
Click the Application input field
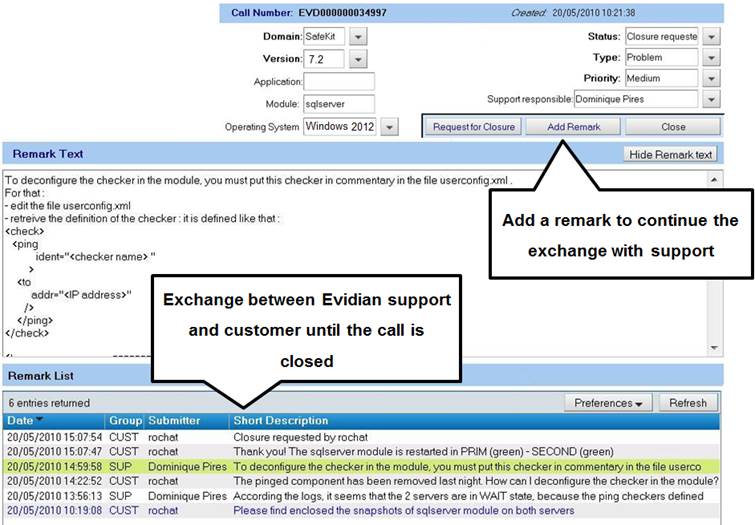click(x=338, y=82)
